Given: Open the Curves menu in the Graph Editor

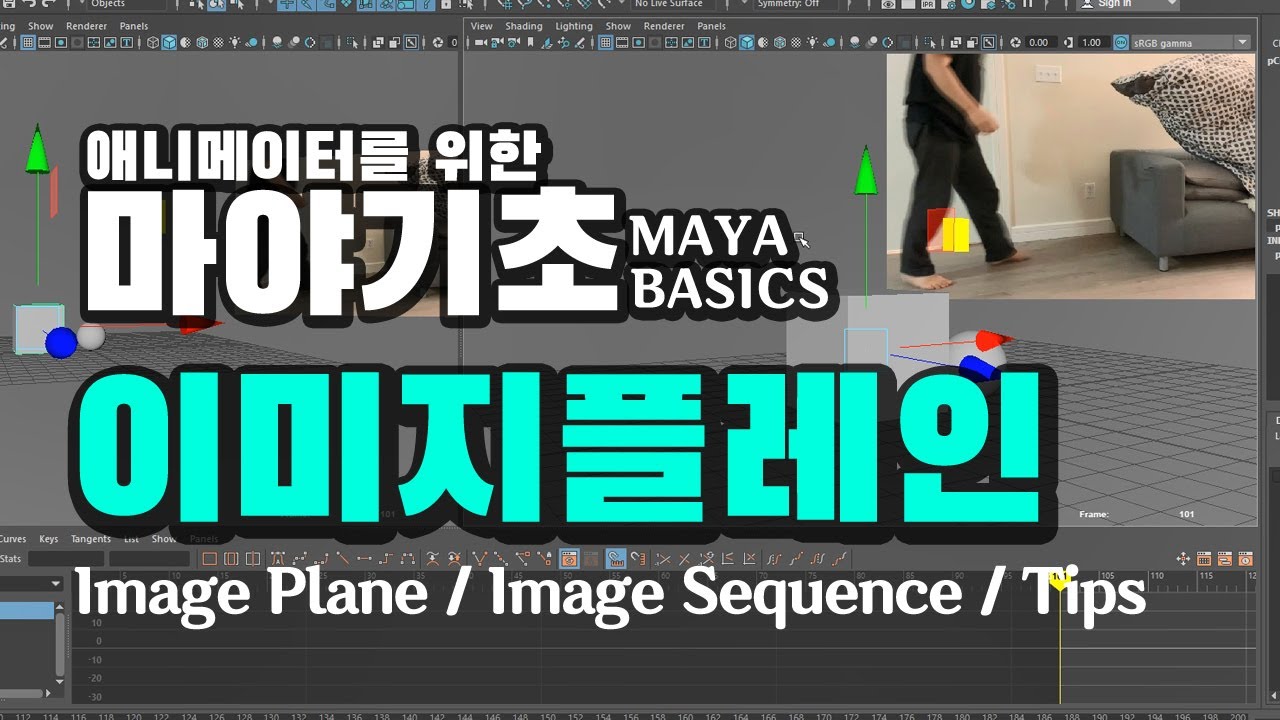Looking at the screenshot, I should [x=13, y=539].
